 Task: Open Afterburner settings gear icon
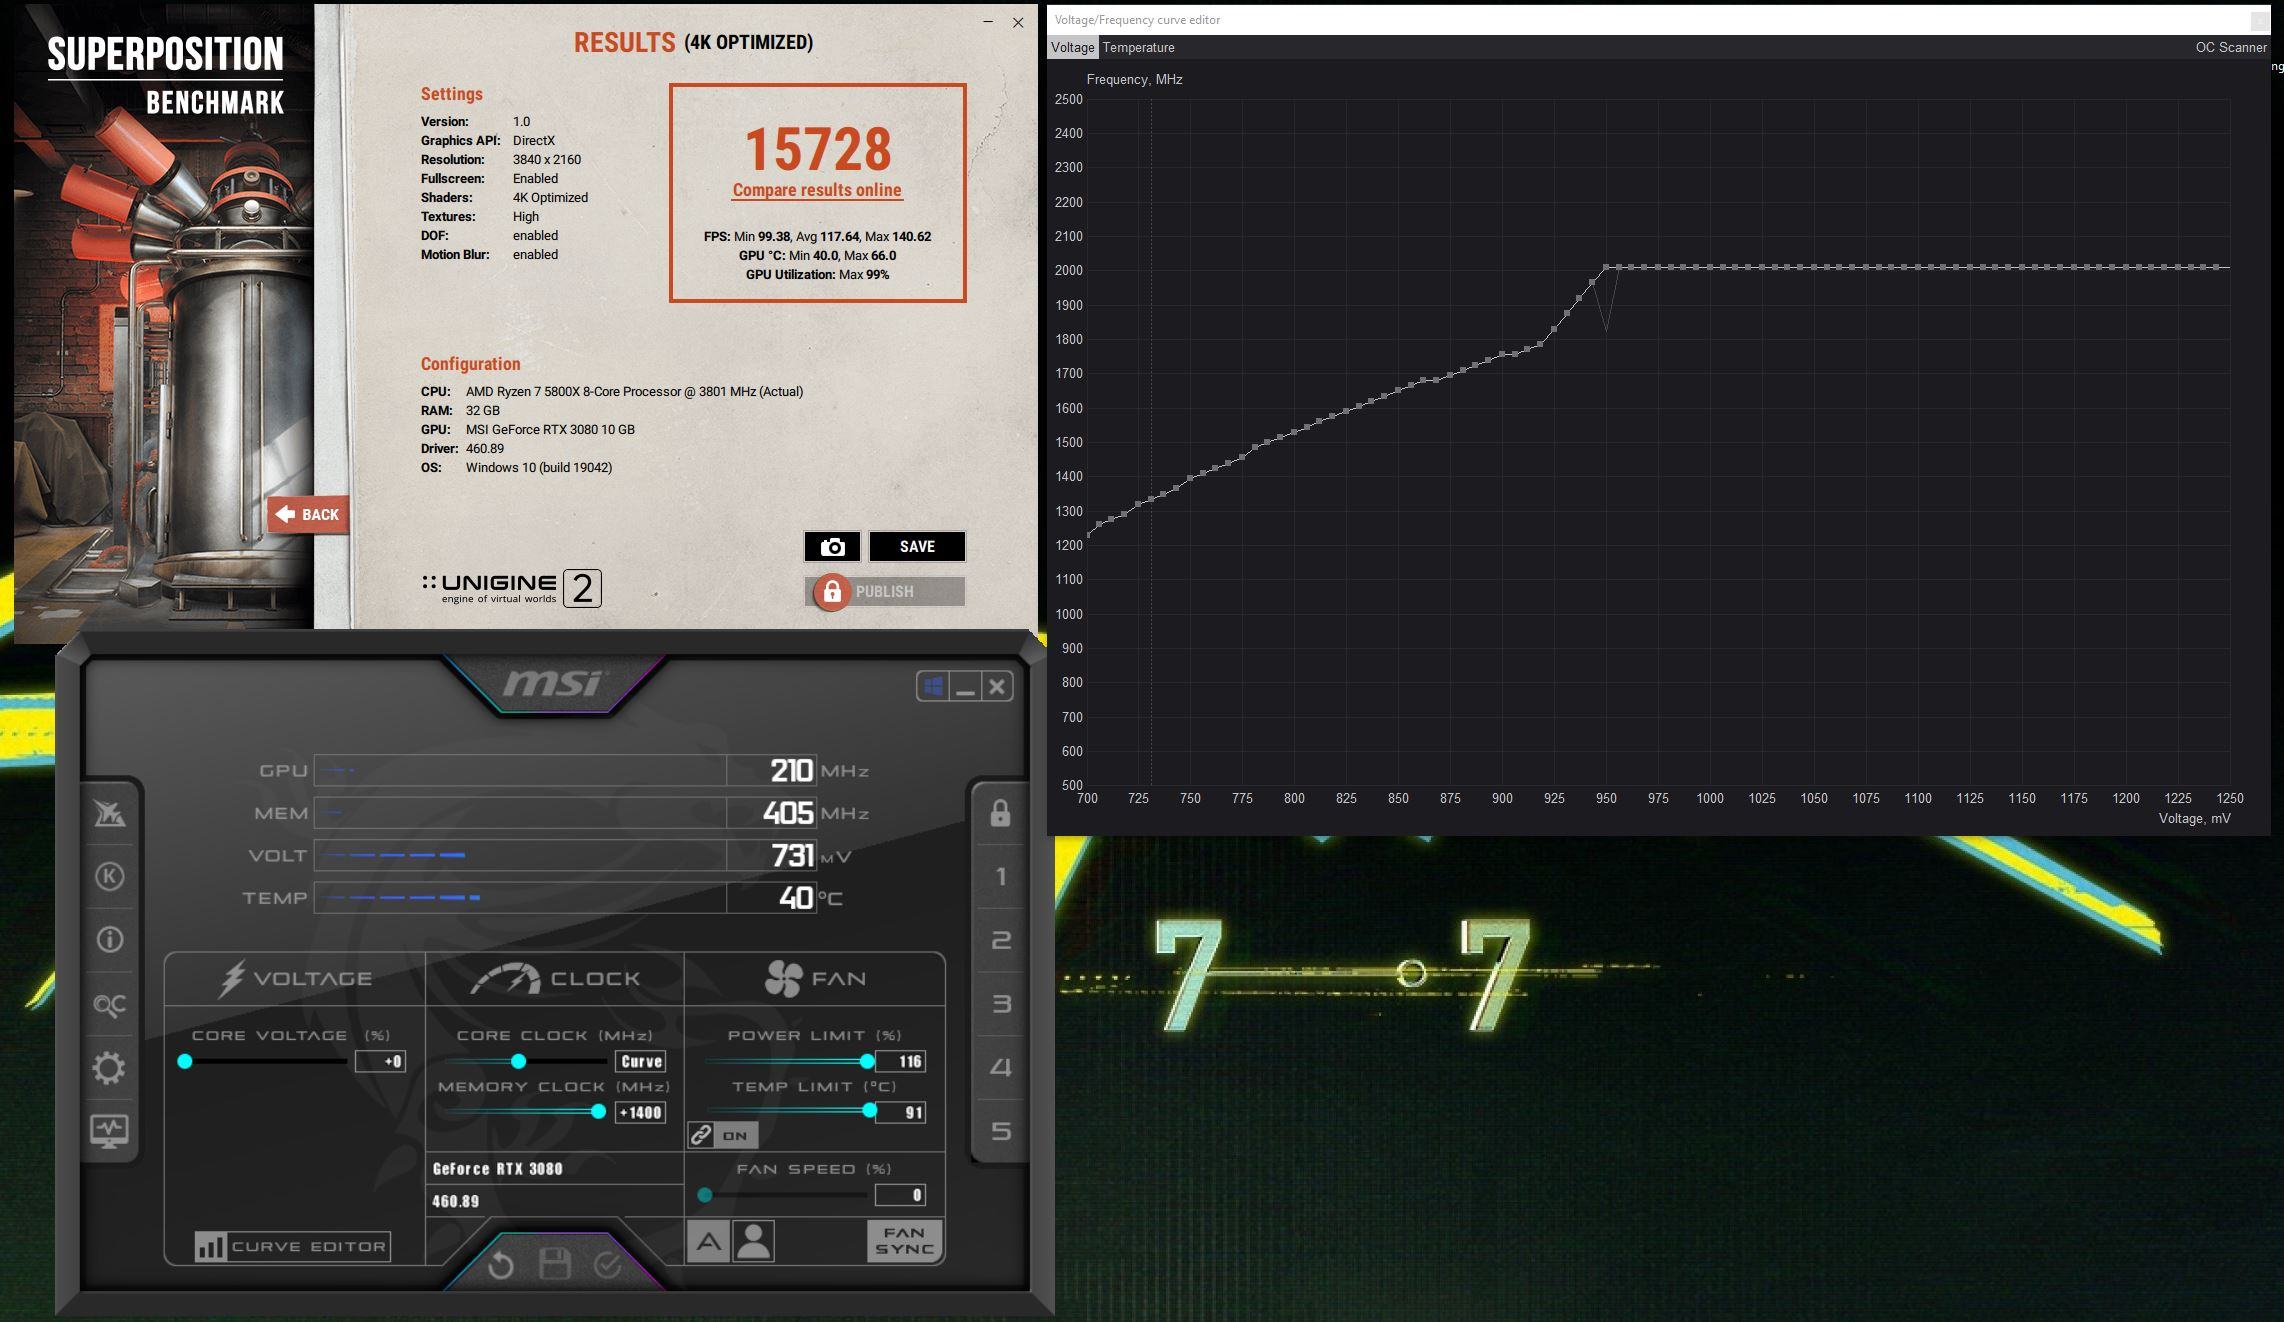coord(109,1068)
